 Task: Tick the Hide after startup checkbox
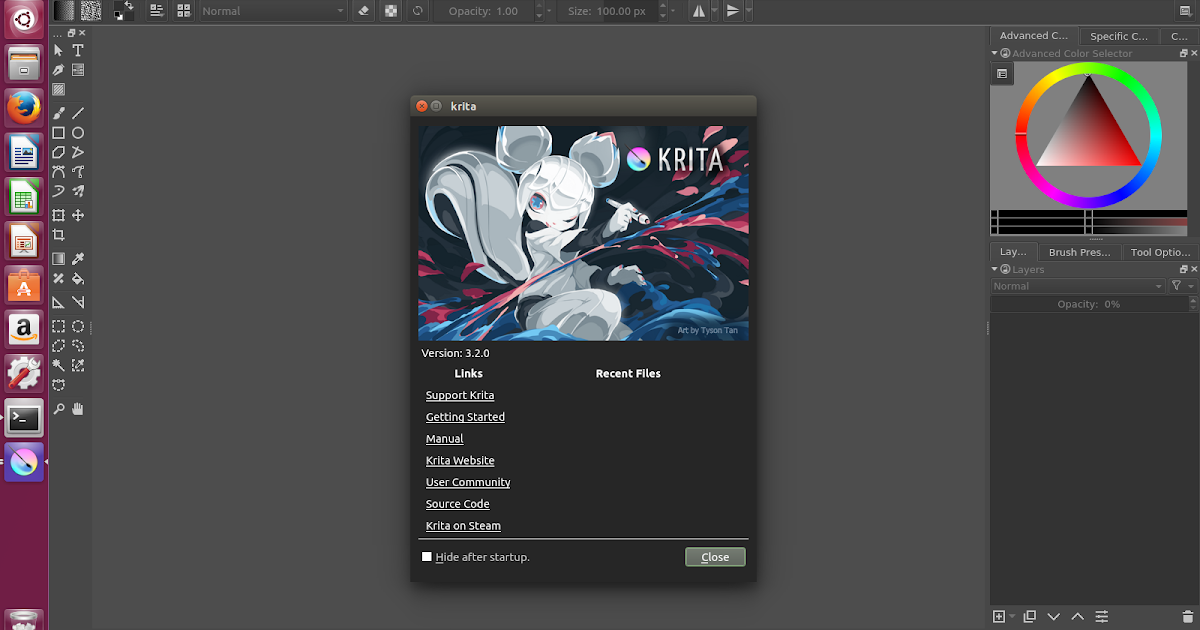click(x=427, y=557)
